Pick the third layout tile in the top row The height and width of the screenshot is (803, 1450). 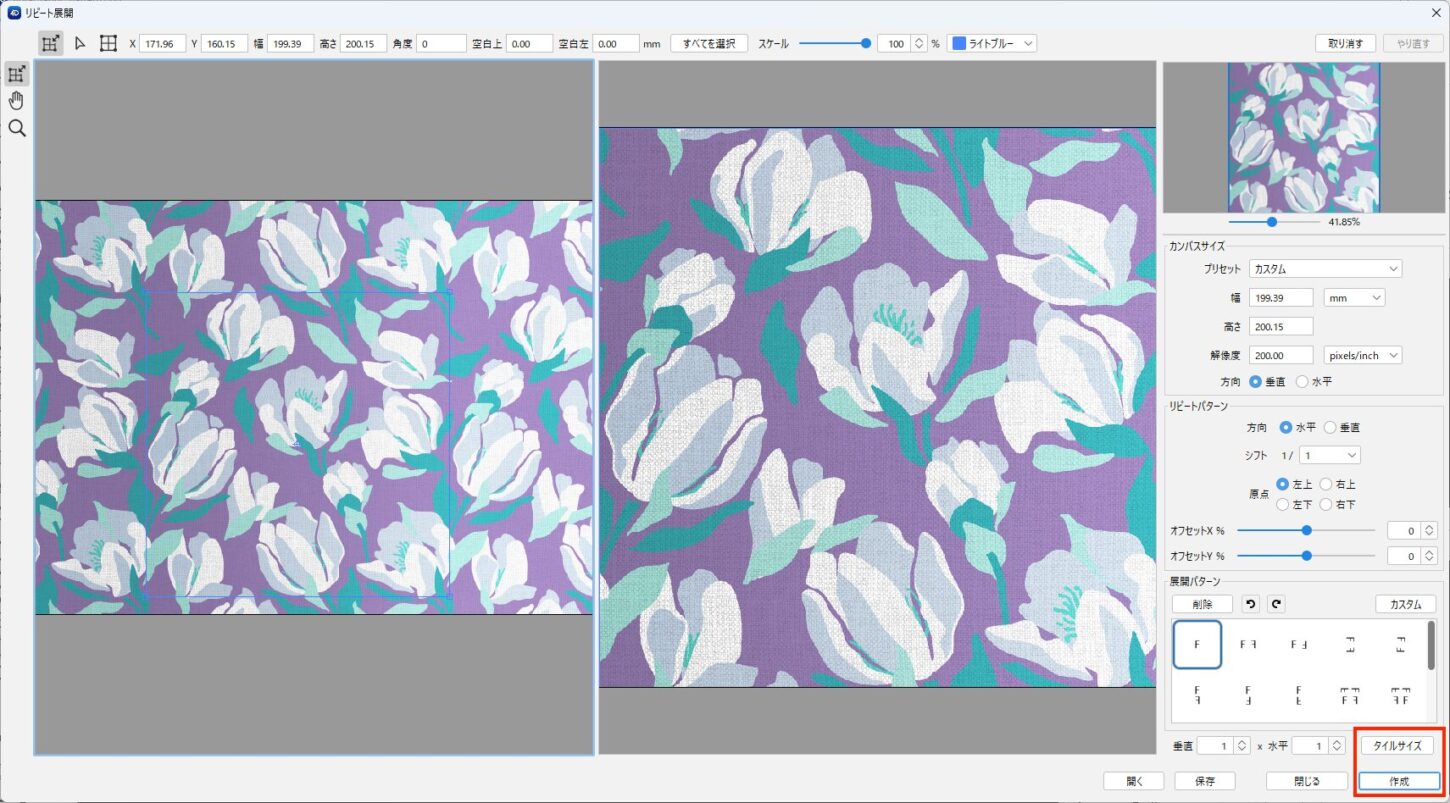tap(1298, 644)
